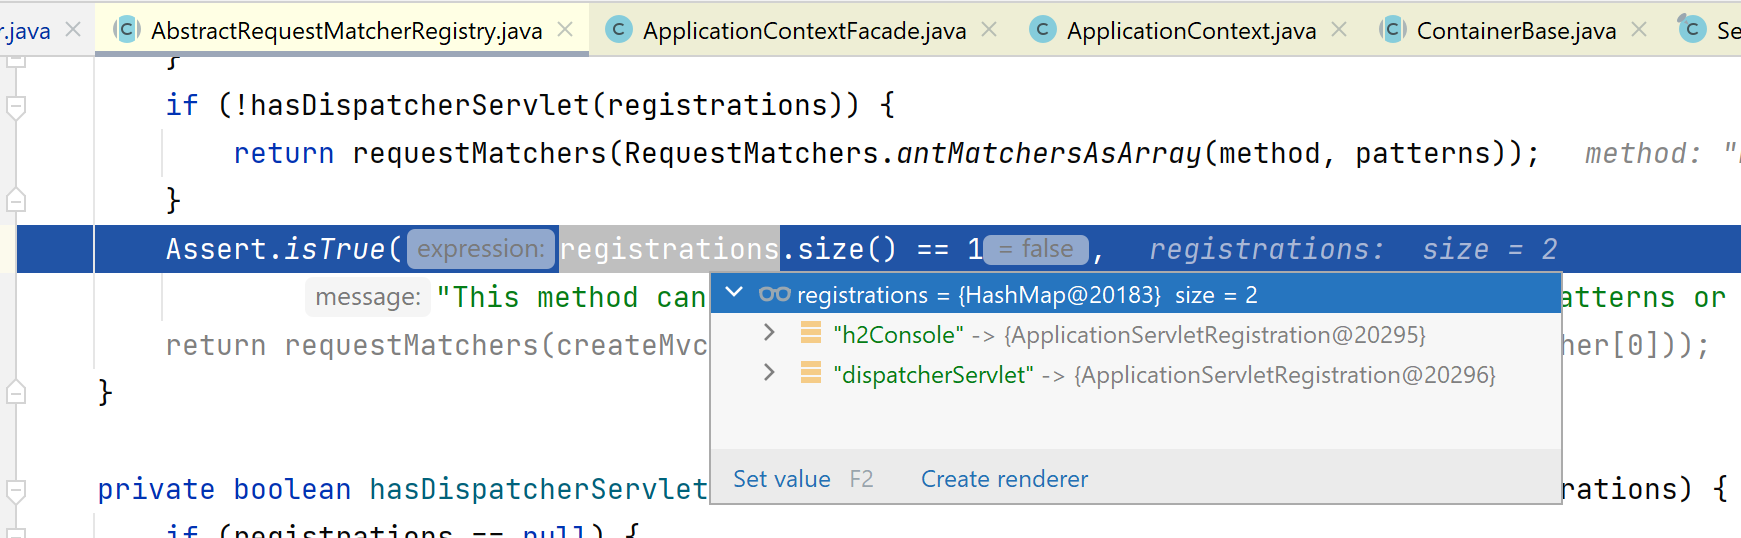
Task: Click the class icon of AbstractRequestMatcherRegistry.java tab
Action: point(126,30)
